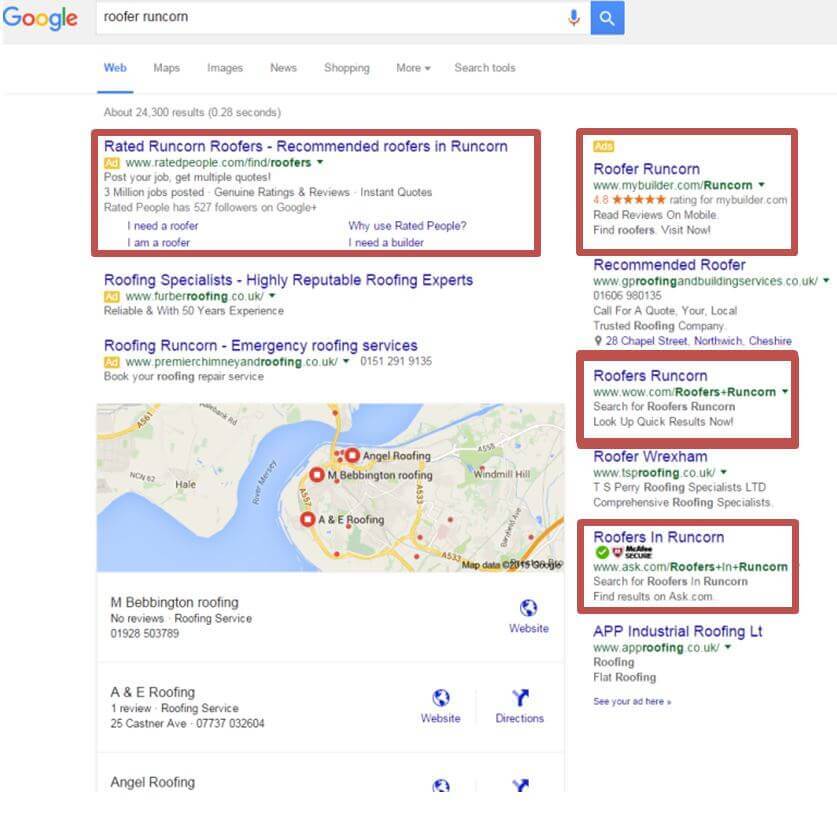The height and width of the screenshot is (829, 837).
Task: Click the Hale place label on map
Action: tap(185, 485)
